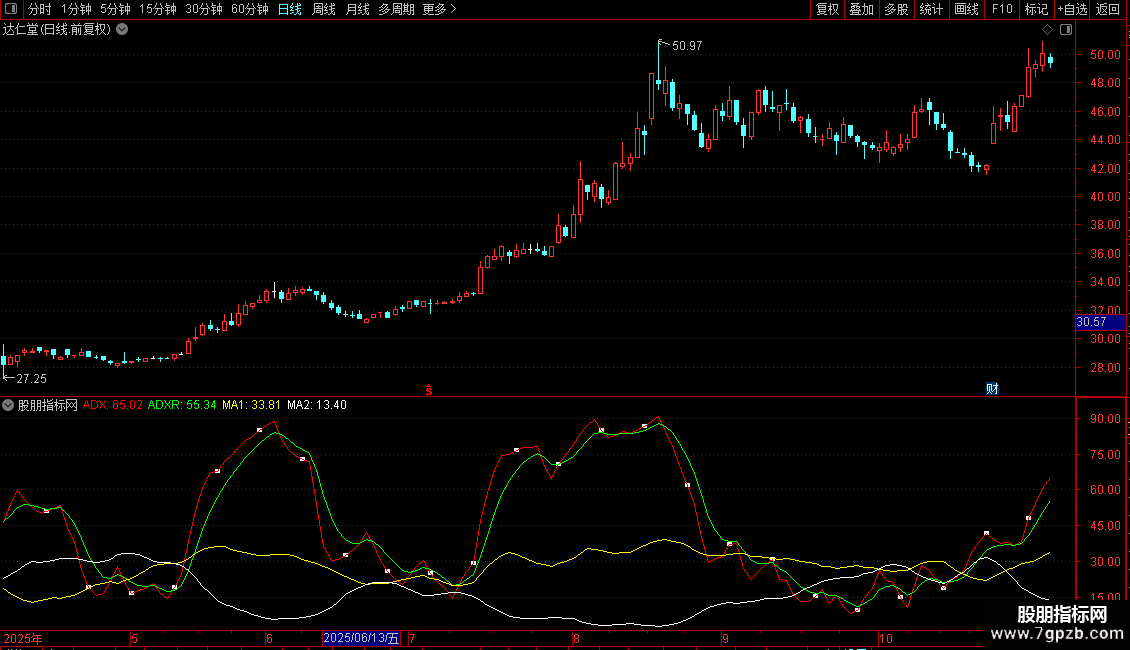The height and width of the screenshot is (650, 1130).
Task: Toggle the left panel icon before 分时
Action: pyautogui.click(x=11, y=9)
